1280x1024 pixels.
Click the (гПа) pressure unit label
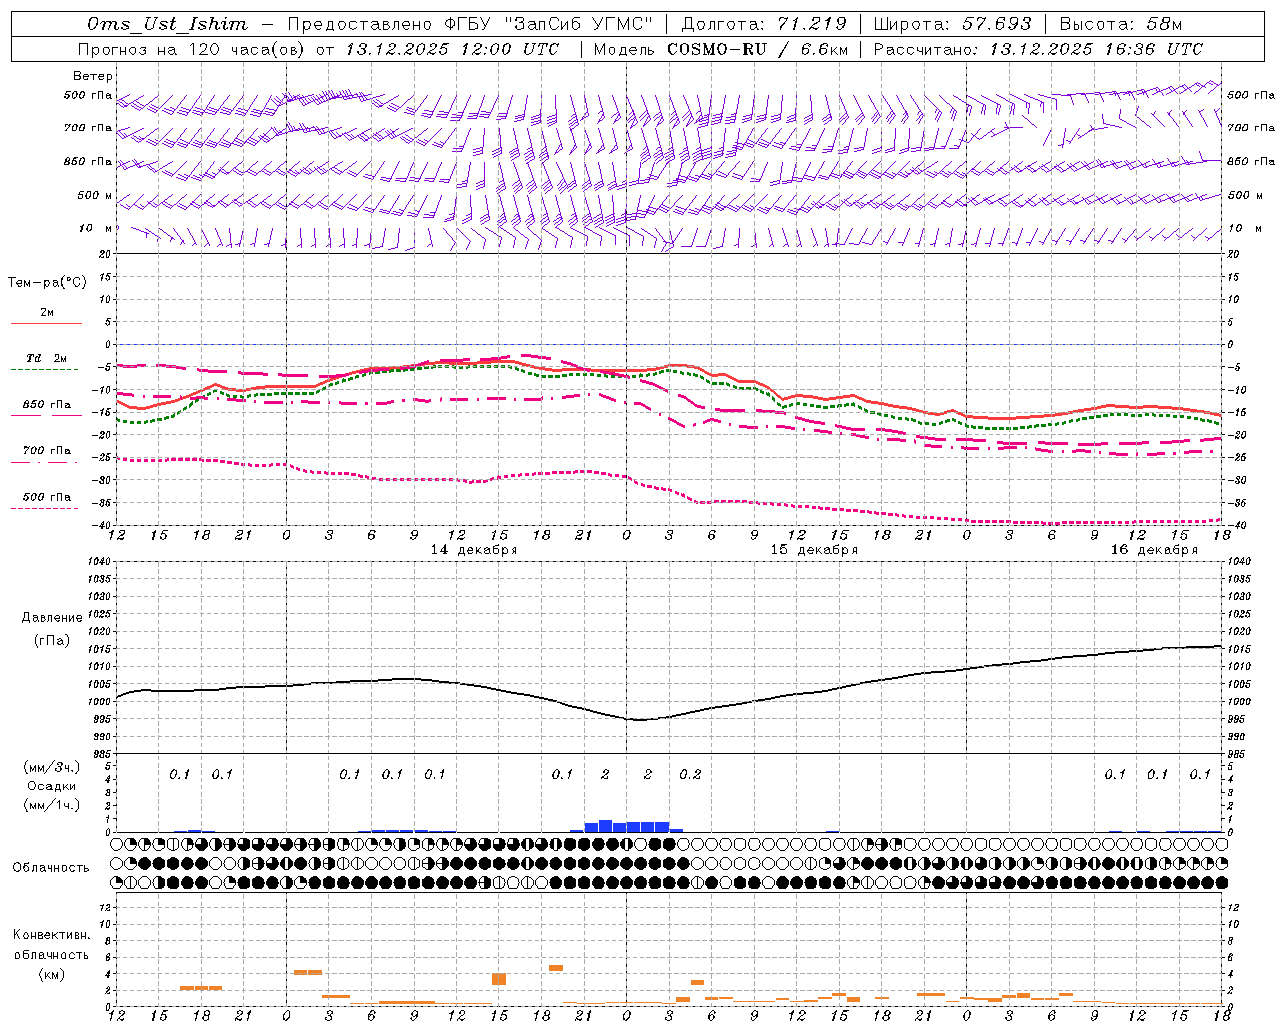[52, 641]
